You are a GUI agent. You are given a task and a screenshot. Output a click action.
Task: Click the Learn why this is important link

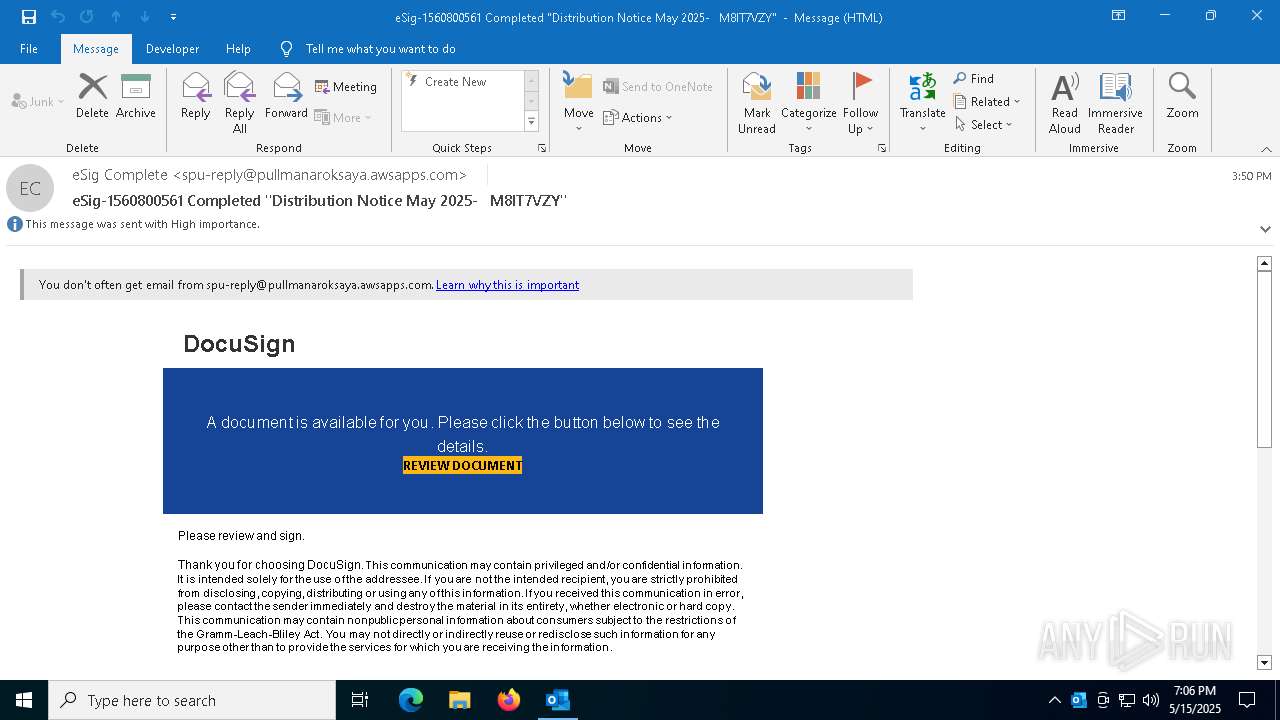coord(507,285)
